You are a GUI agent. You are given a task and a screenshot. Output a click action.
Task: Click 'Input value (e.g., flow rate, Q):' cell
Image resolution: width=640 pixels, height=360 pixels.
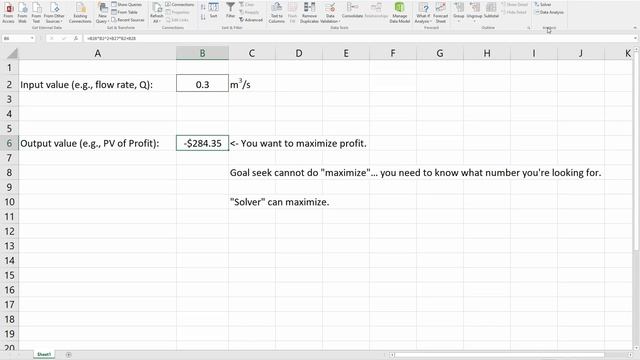[98, 84]
